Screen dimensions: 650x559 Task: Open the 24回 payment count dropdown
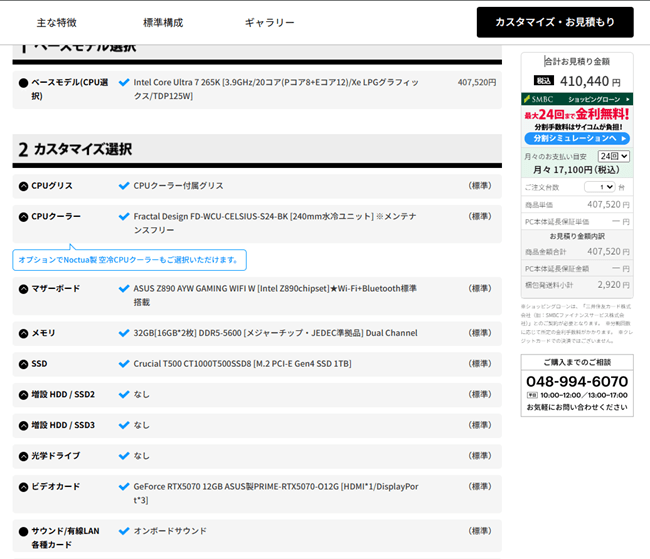click(613, 157)
